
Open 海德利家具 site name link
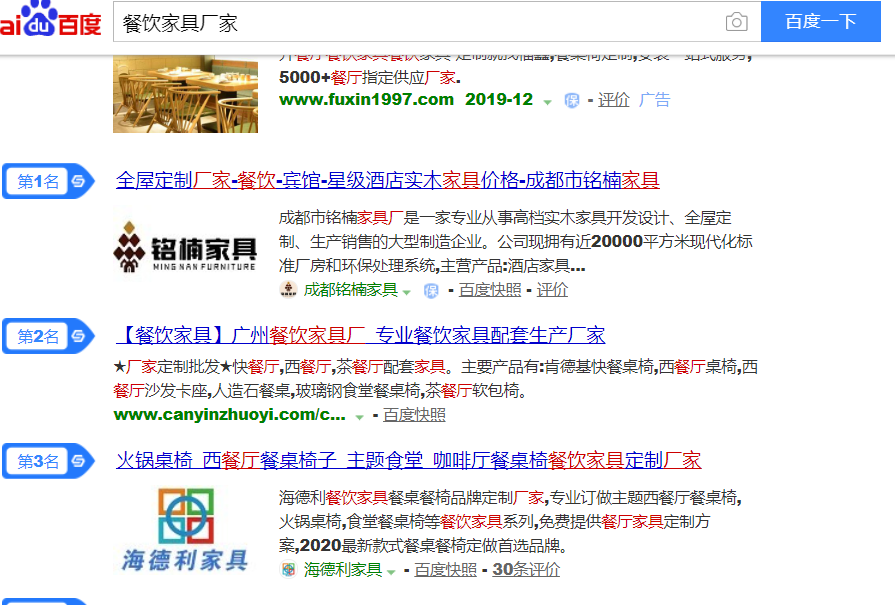(x=342, y=570)
